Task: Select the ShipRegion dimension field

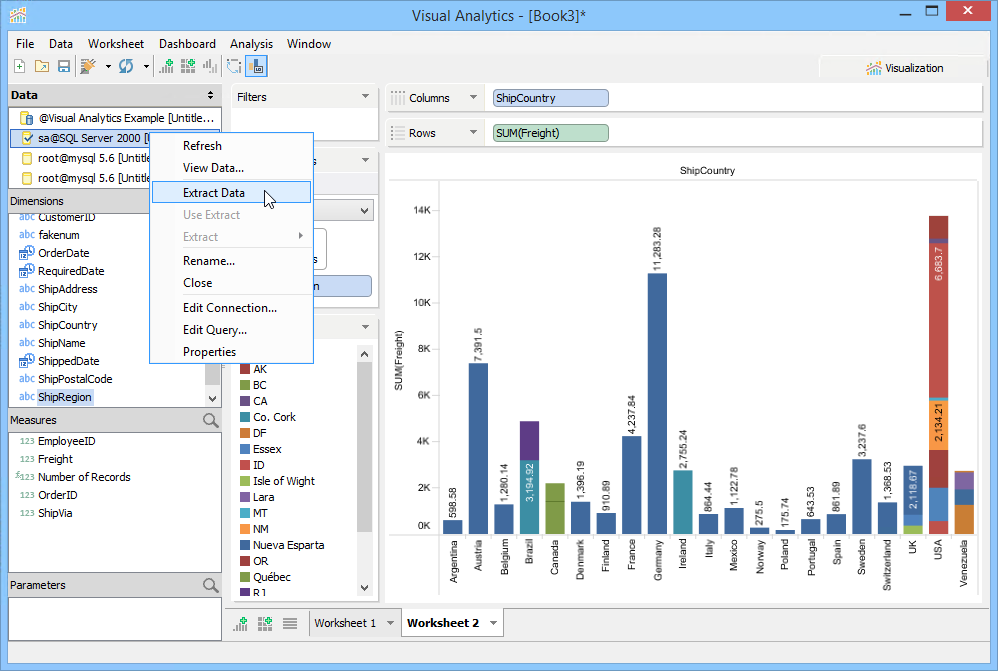Action: [x=64, y=397]
